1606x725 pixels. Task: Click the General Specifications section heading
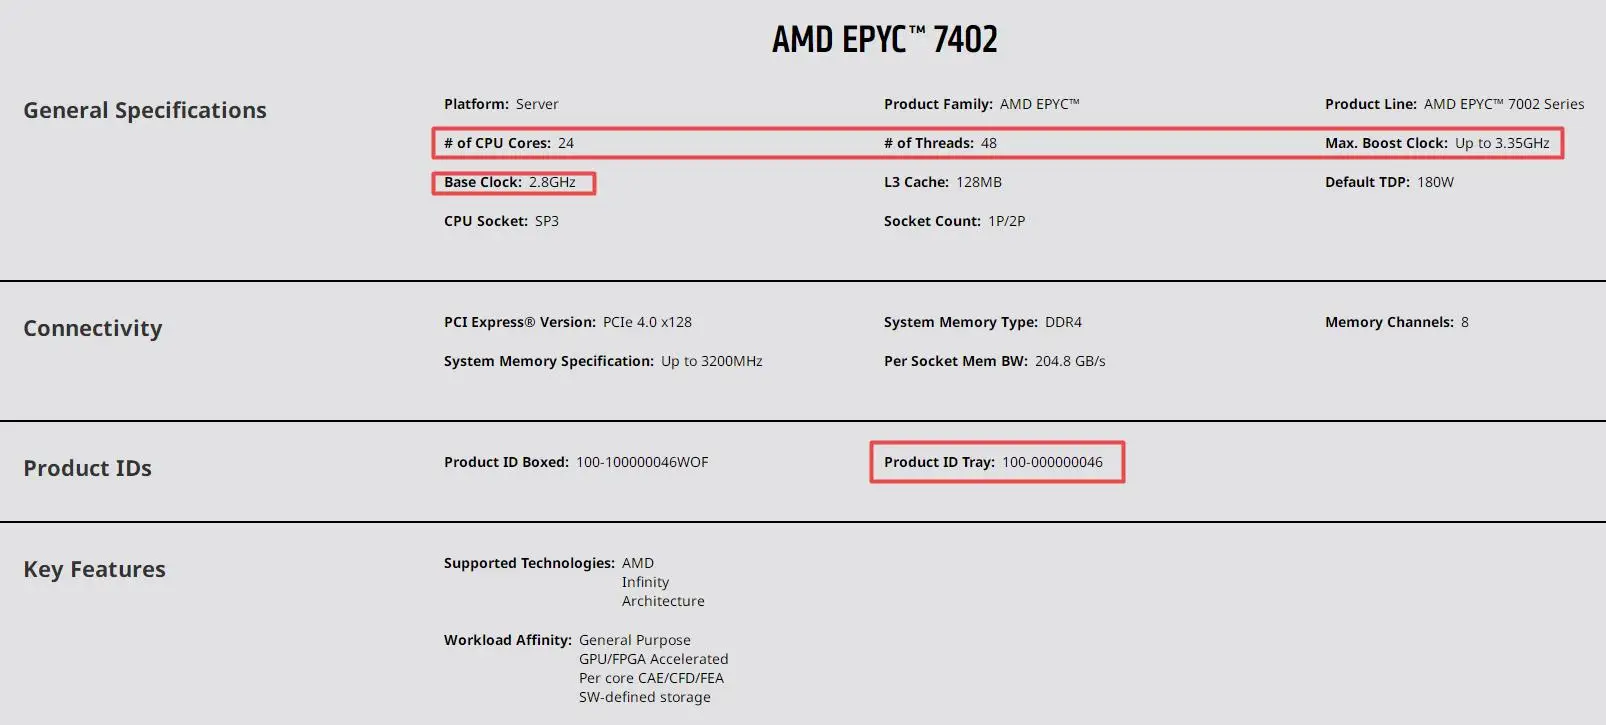click(145, 110)
